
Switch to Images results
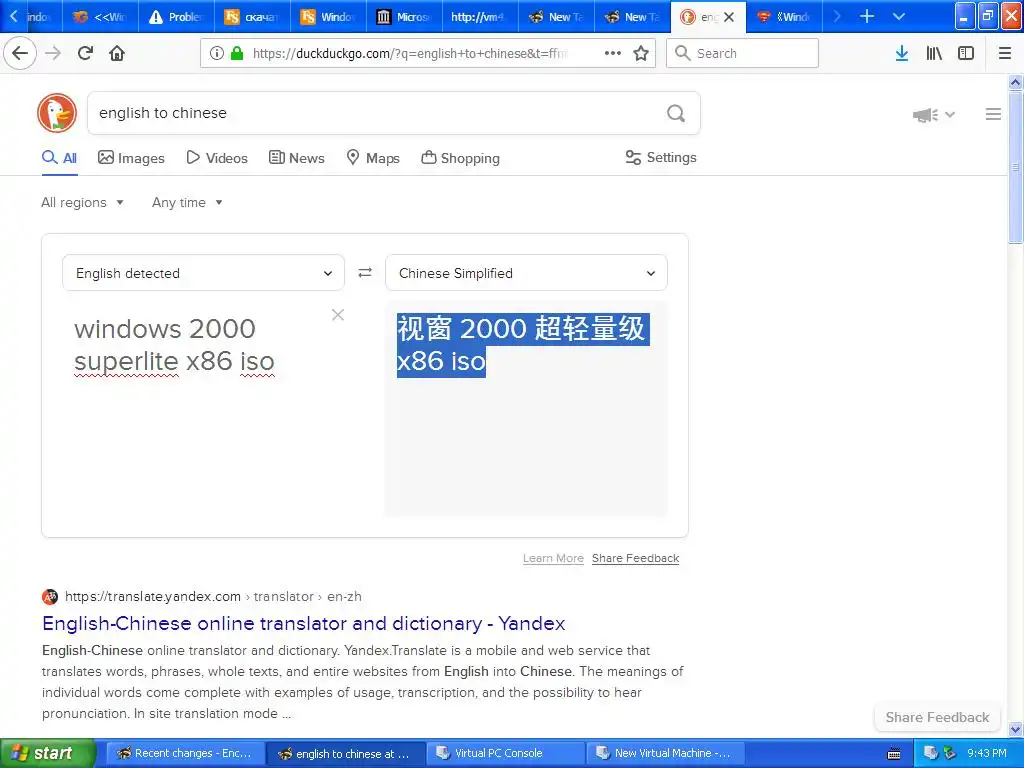point(131,158)
